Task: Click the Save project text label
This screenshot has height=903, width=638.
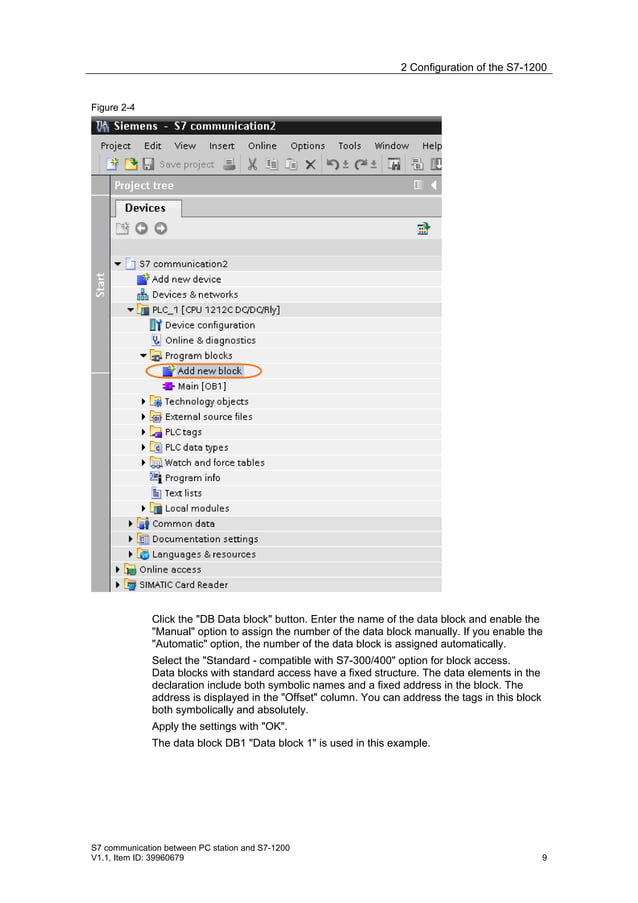Action: (x=187, y=165)
